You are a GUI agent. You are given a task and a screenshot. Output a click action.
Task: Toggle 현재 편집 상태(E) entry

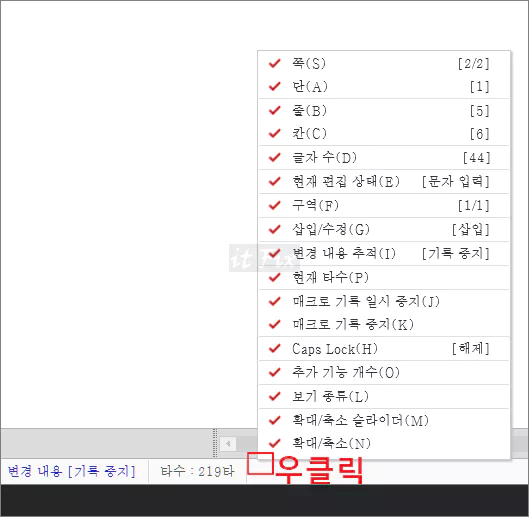(384, 182)
